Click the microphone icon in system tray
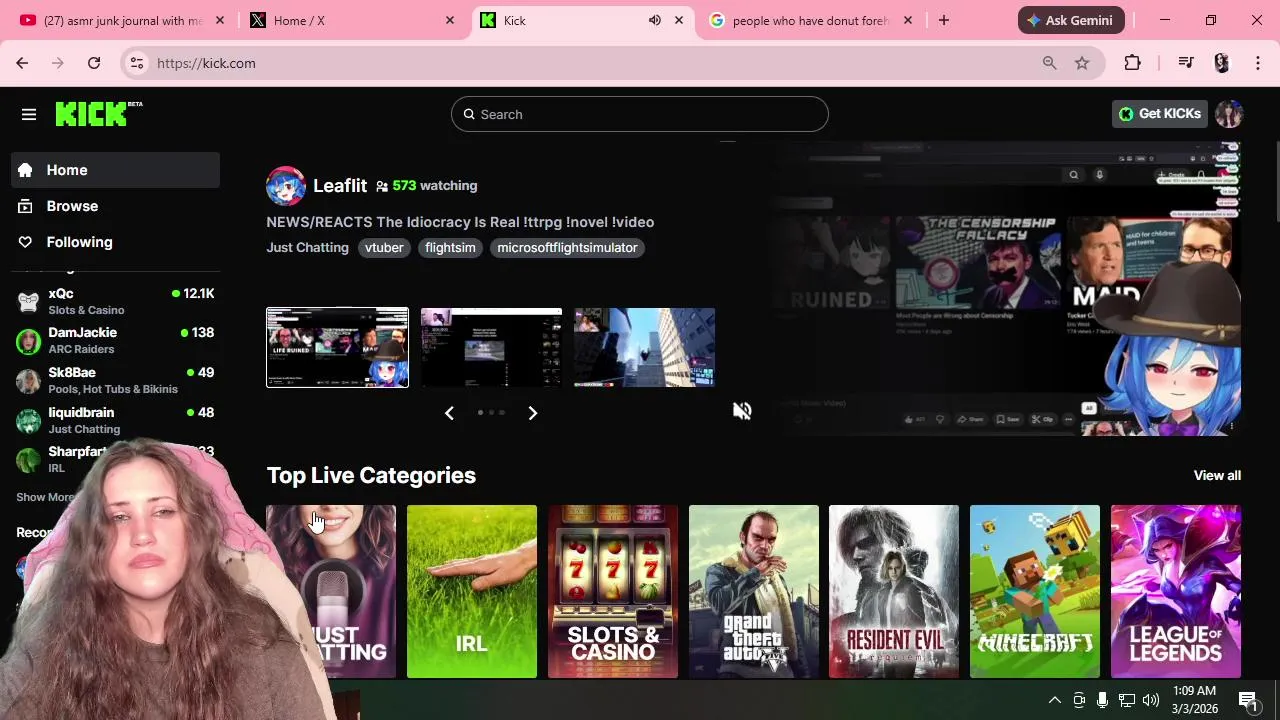The width and height of the screenshot is (1280, 720). click(1102, 700)
